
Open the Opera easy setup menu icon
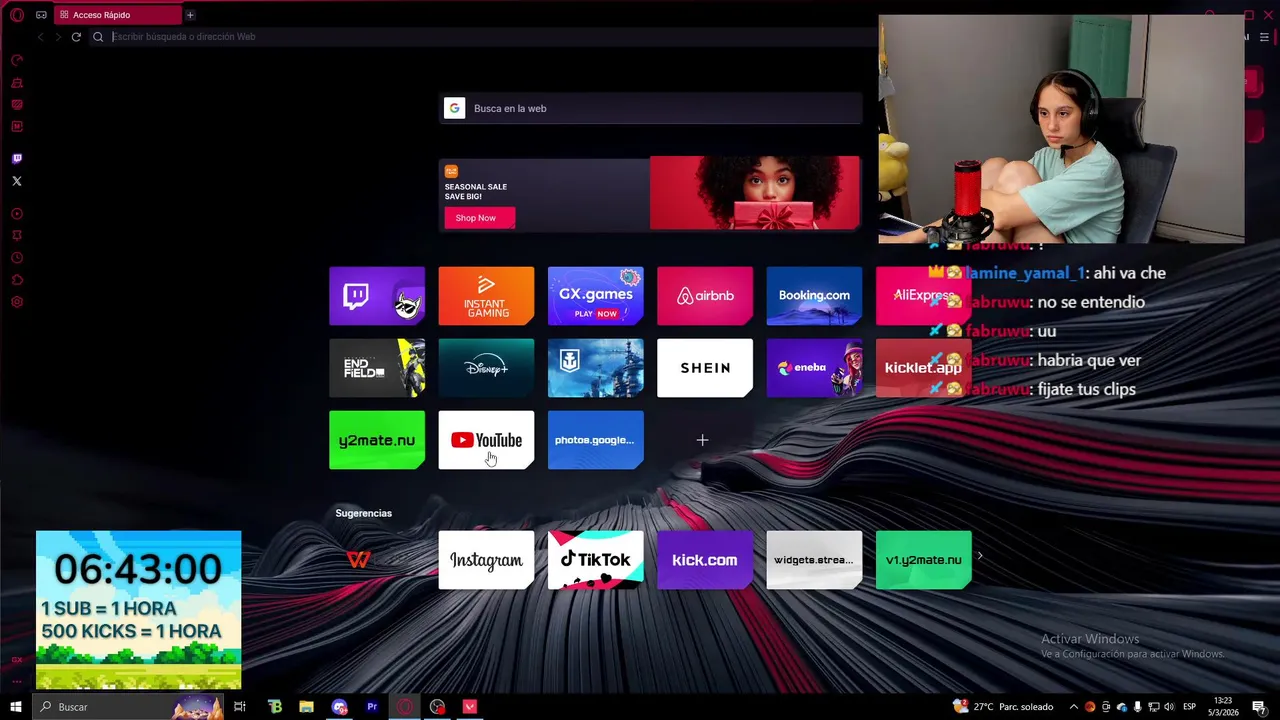coord(1264,37)
